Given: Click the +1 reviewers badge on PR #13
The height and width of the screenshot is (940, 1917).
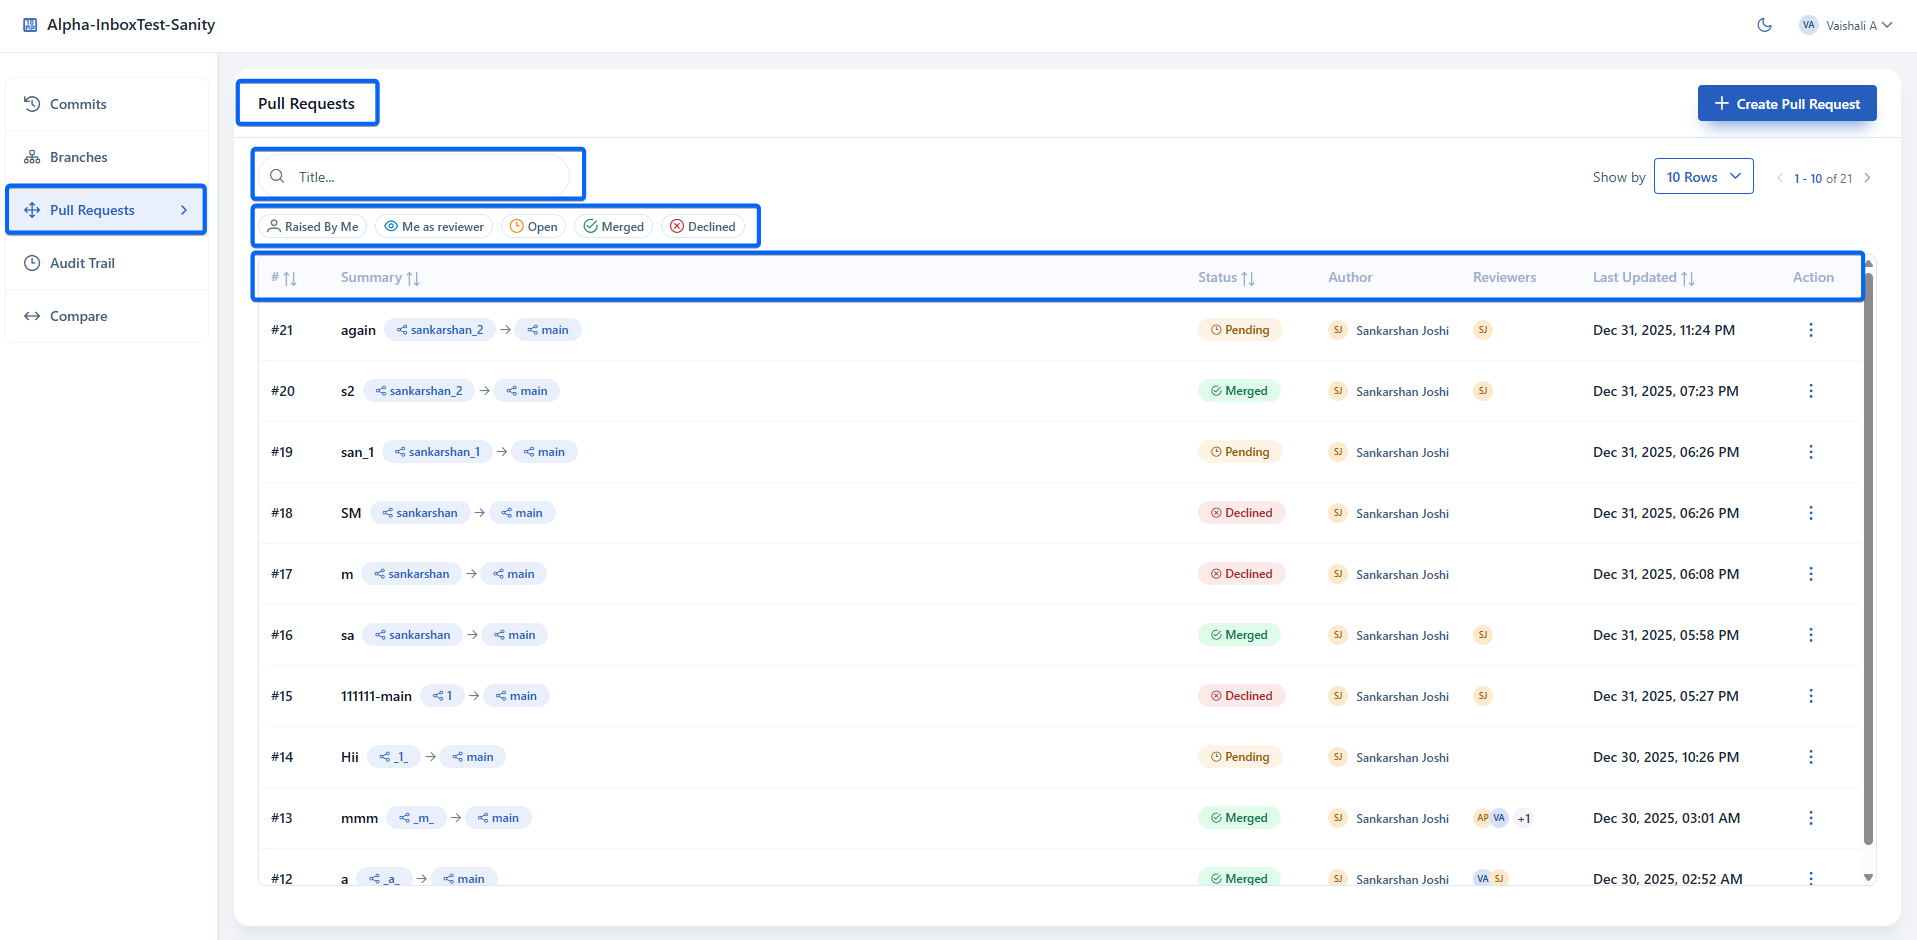Looking at the screenshot, I should click(x=1524, y=818).
